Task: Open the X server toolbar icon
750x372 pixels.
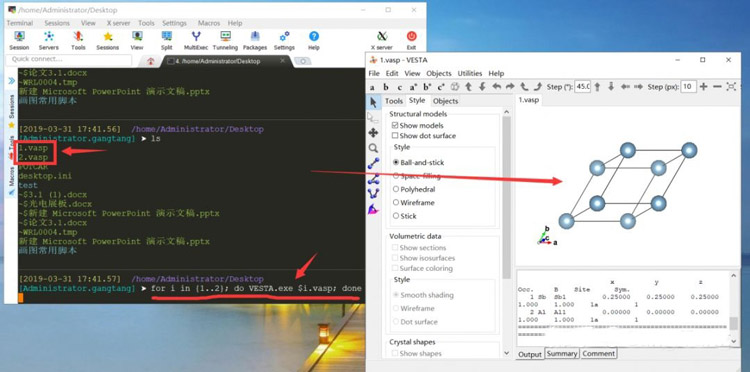Action: click(382, 40)
